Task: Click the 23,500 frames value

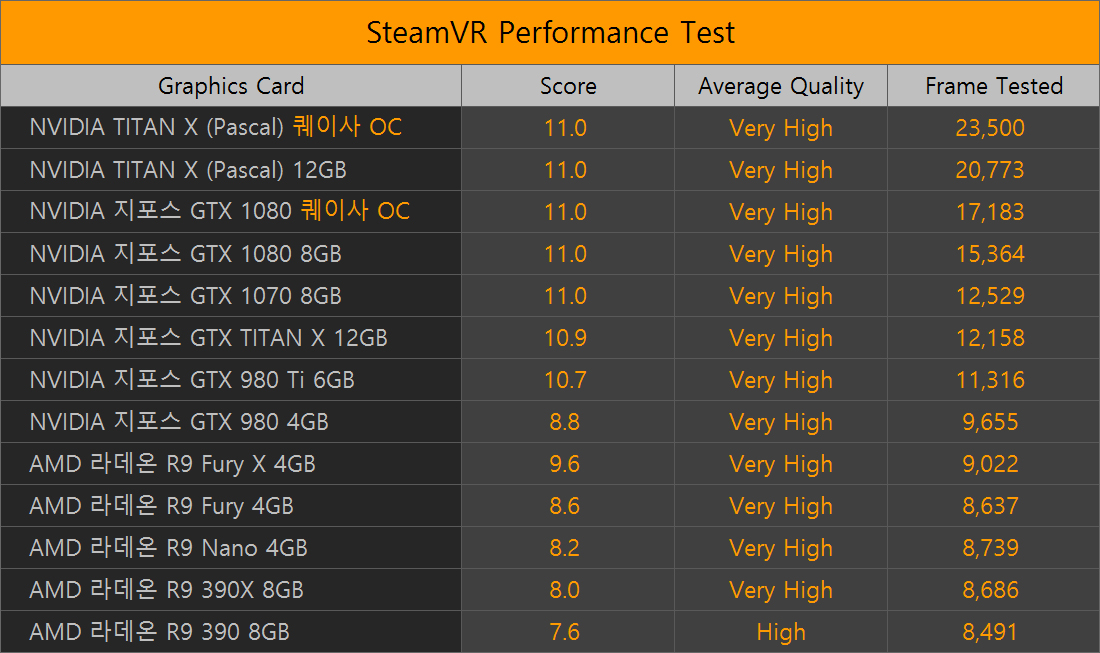Action: tap(990, 128)
